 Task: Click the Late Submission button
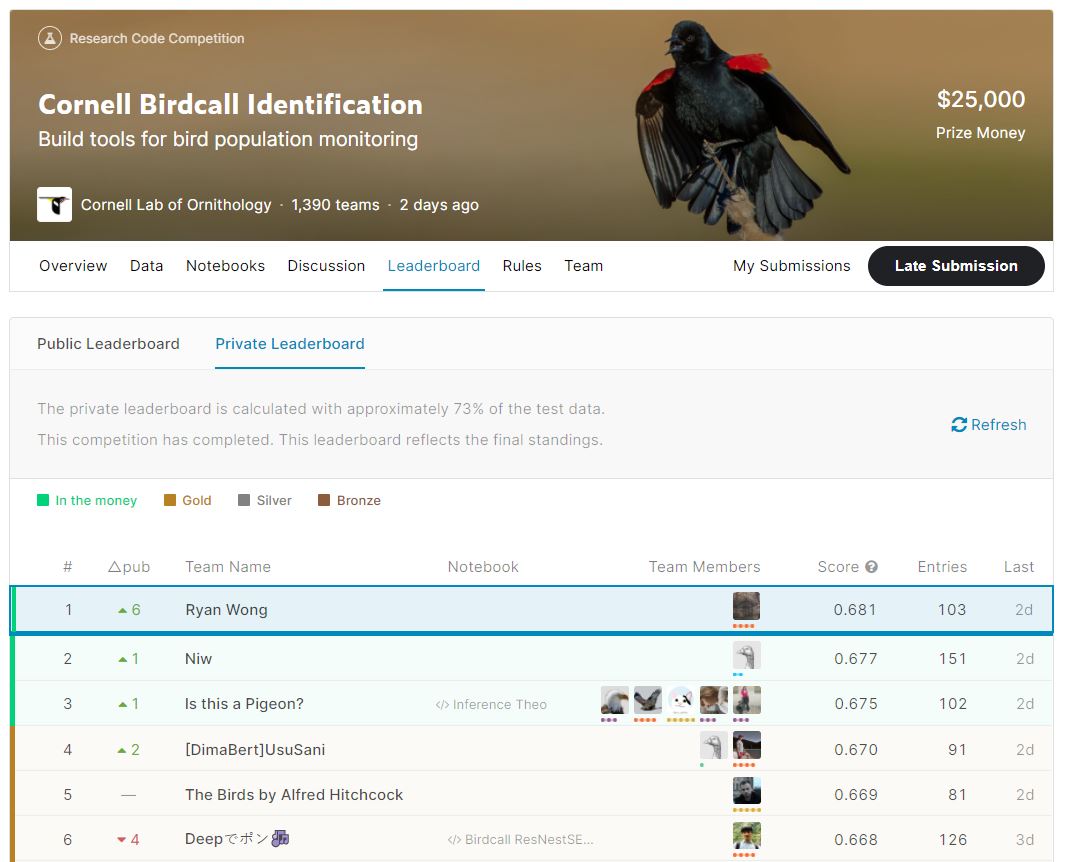pyautogui.click(x=956, y=266)
